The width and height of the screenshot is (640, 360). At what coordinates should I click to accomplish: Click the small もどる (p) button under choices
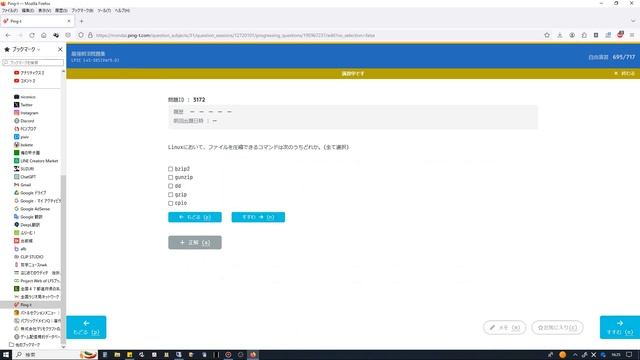pyautogui.click(x=195, y=217)
